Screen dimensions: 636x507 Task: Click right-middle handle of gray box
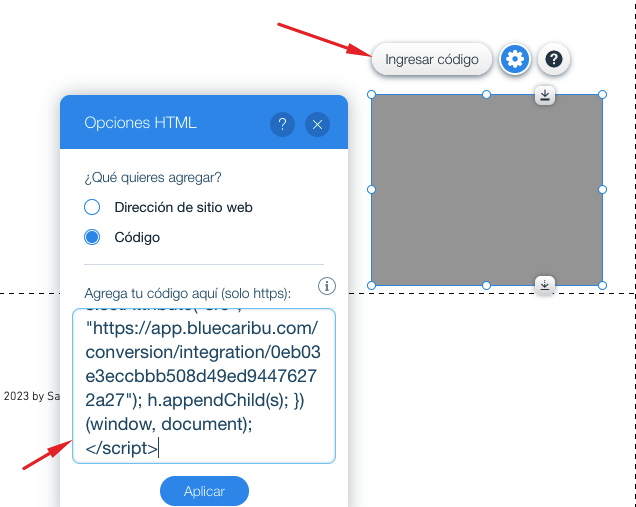click(602, 189)
